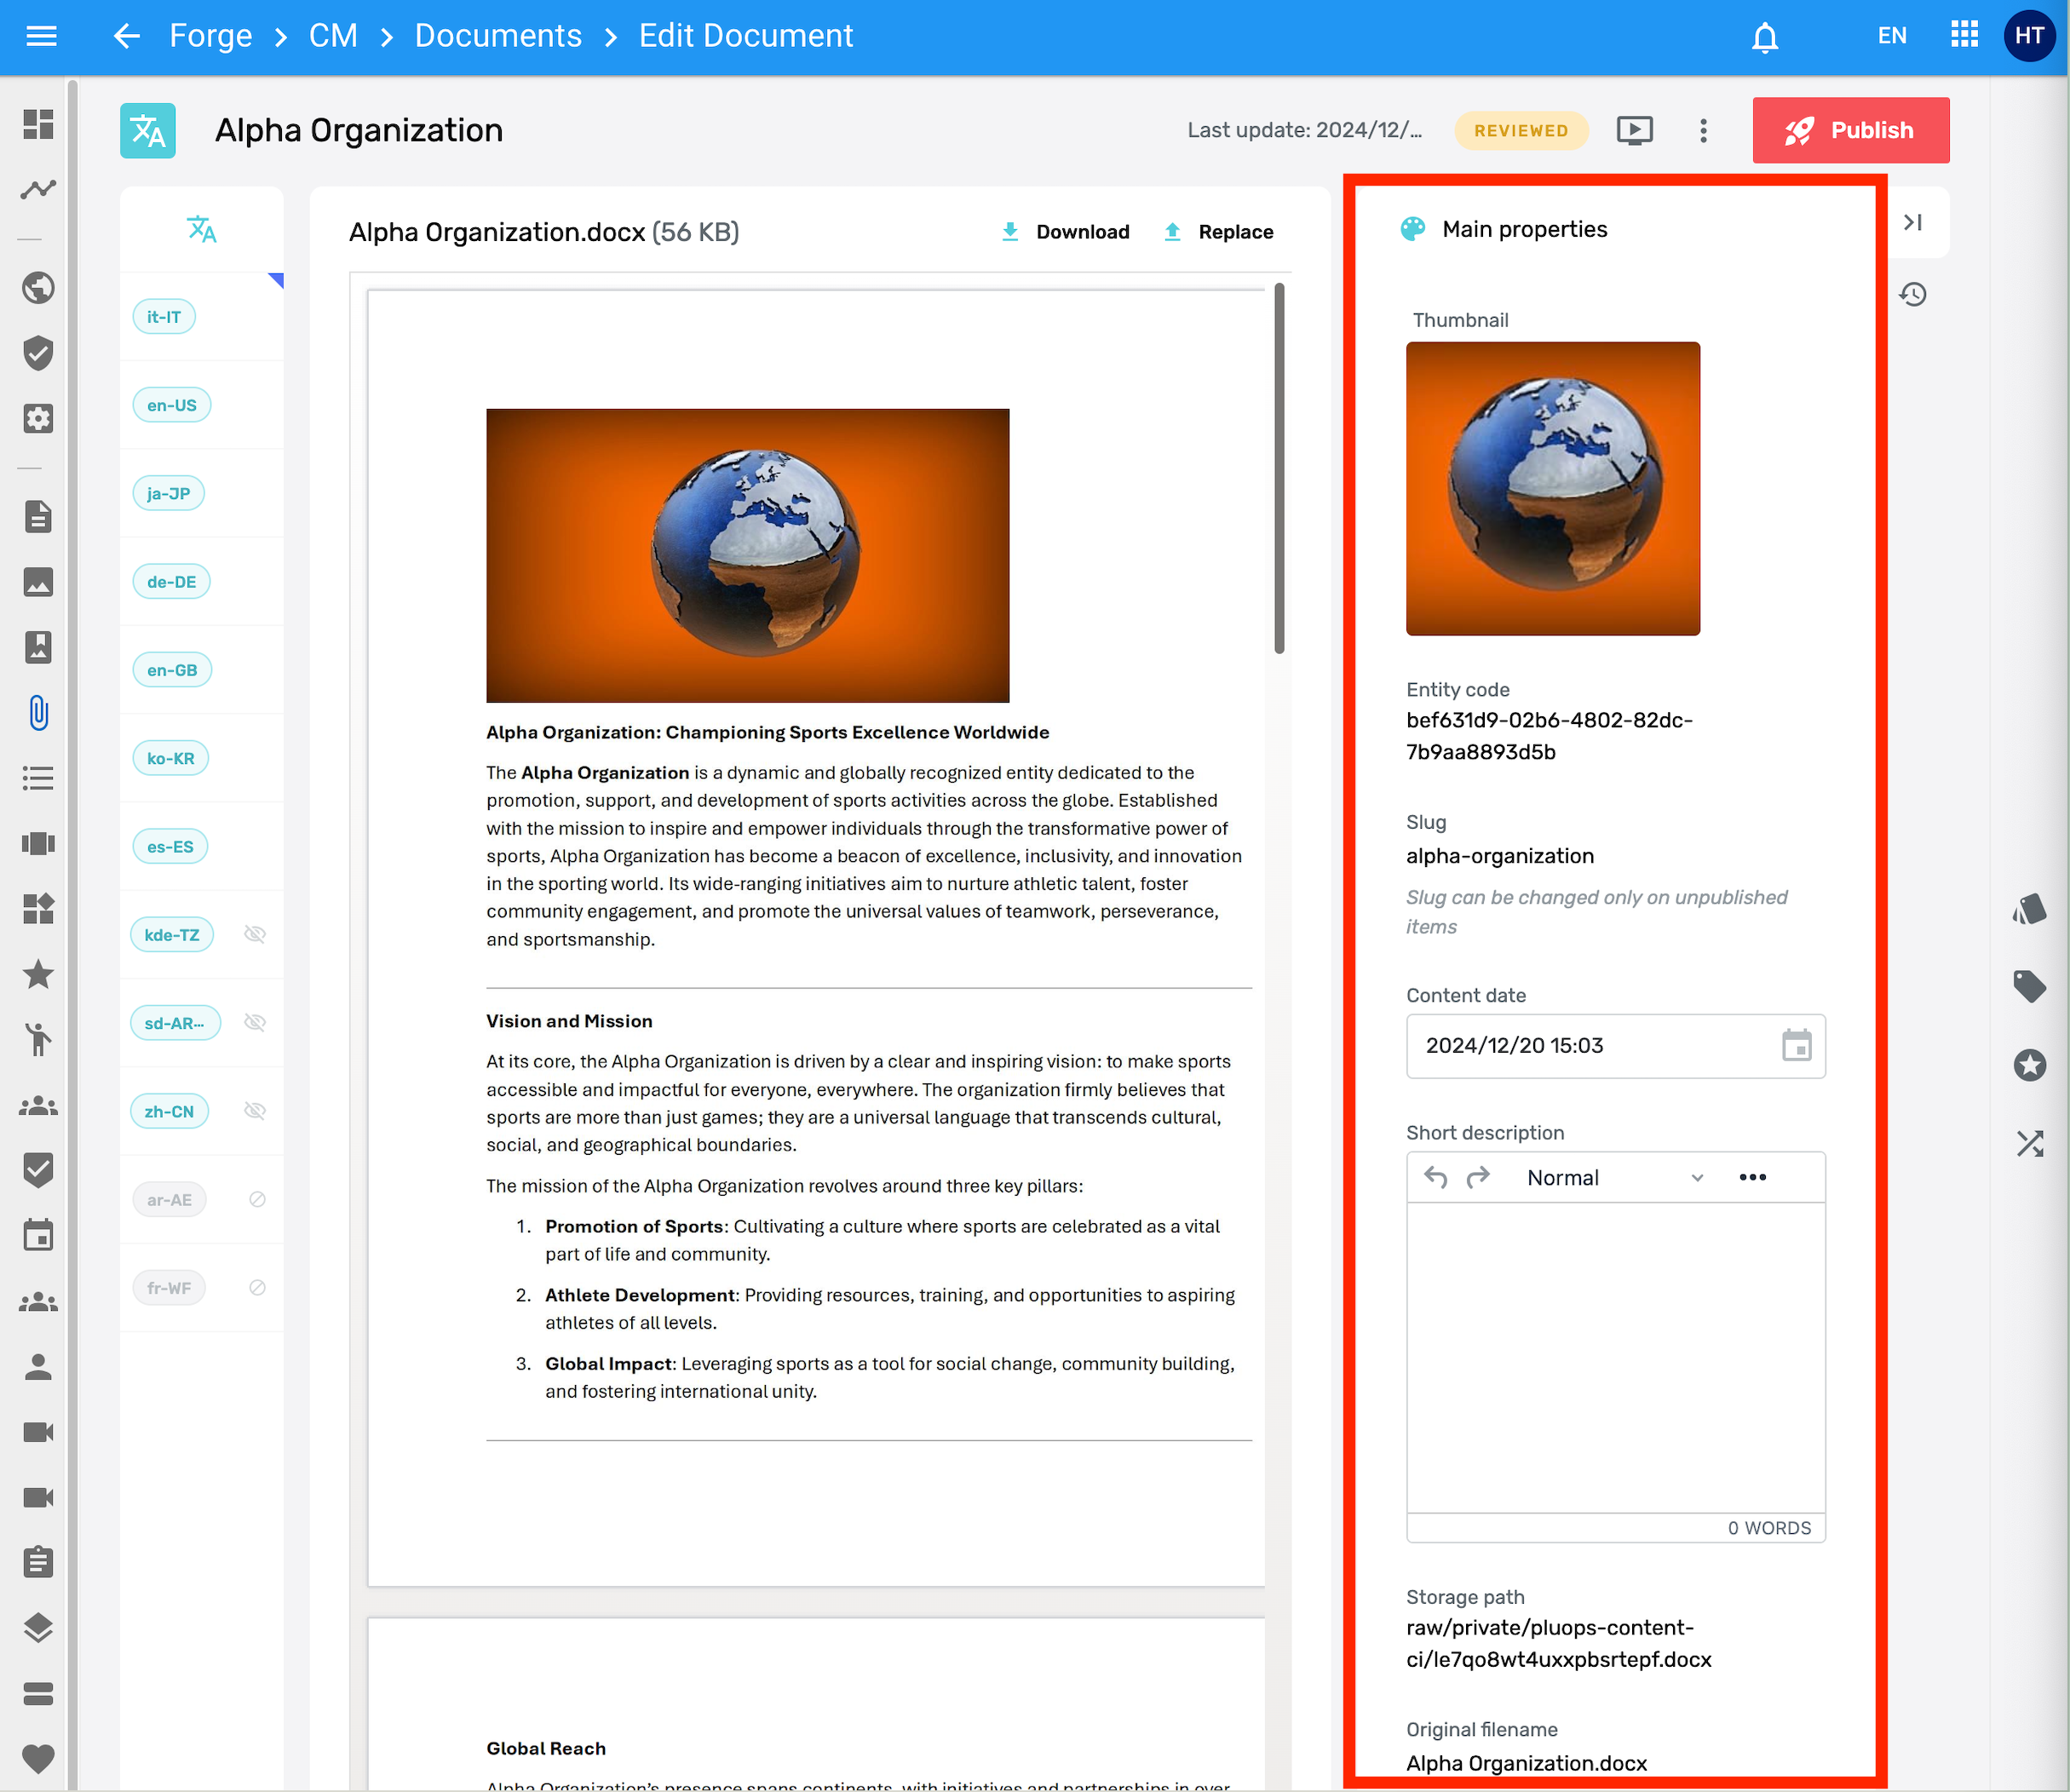The width and height of the screenshot is (2070, 1792).
Task: Open the hamburger main menu
Action: [x=41, y=36]
